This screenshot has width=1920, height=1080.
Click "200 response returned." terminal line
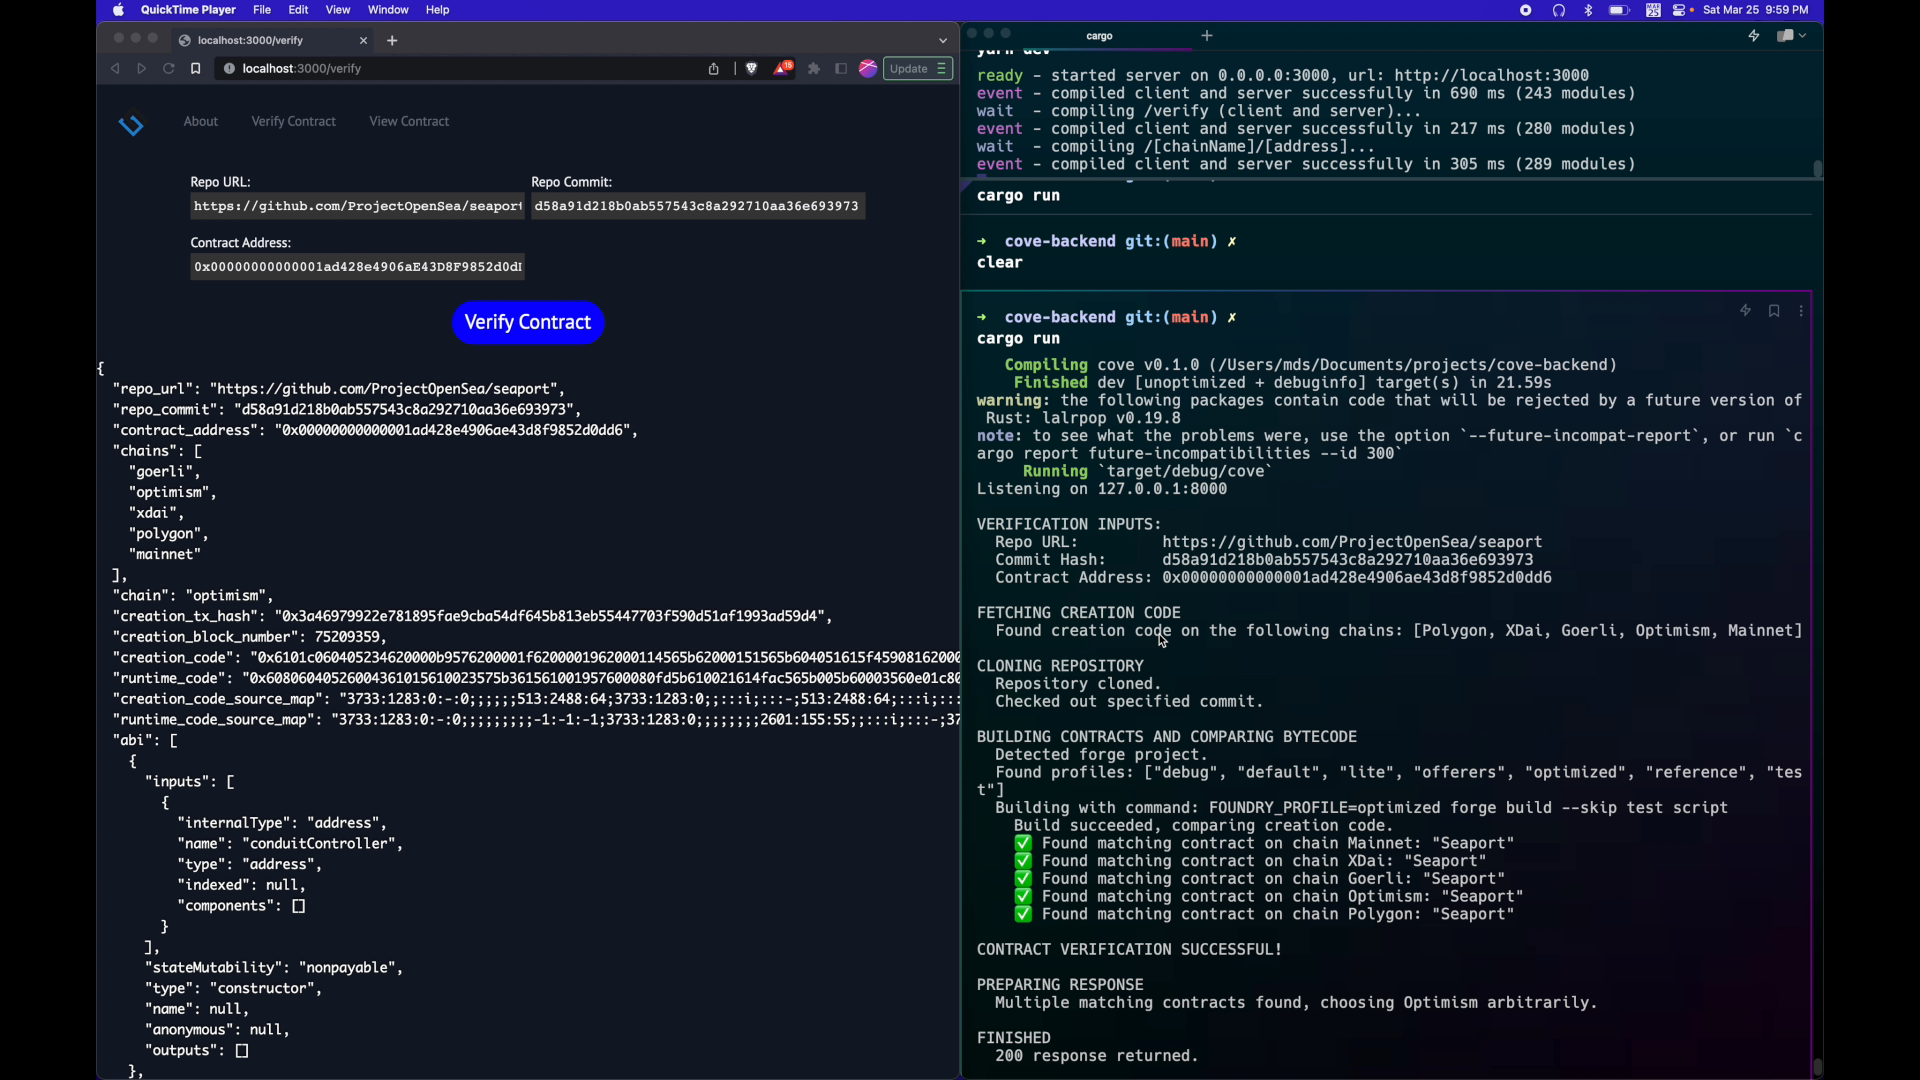pos(1096,1056)
